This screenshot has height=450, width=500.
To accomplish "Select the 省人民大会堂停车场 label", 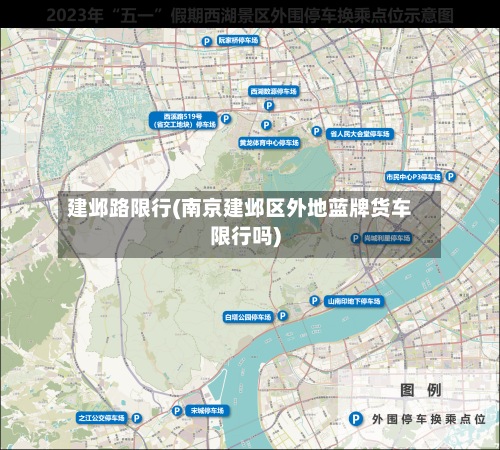I will pos(360,134).
